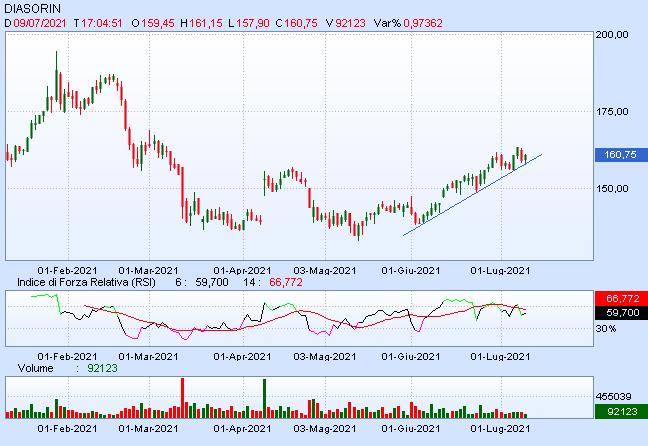Click 01-Apr-2021 label under price chart
Image resolution: width=648 pixels, height=446 pixels.
[242, 271]
